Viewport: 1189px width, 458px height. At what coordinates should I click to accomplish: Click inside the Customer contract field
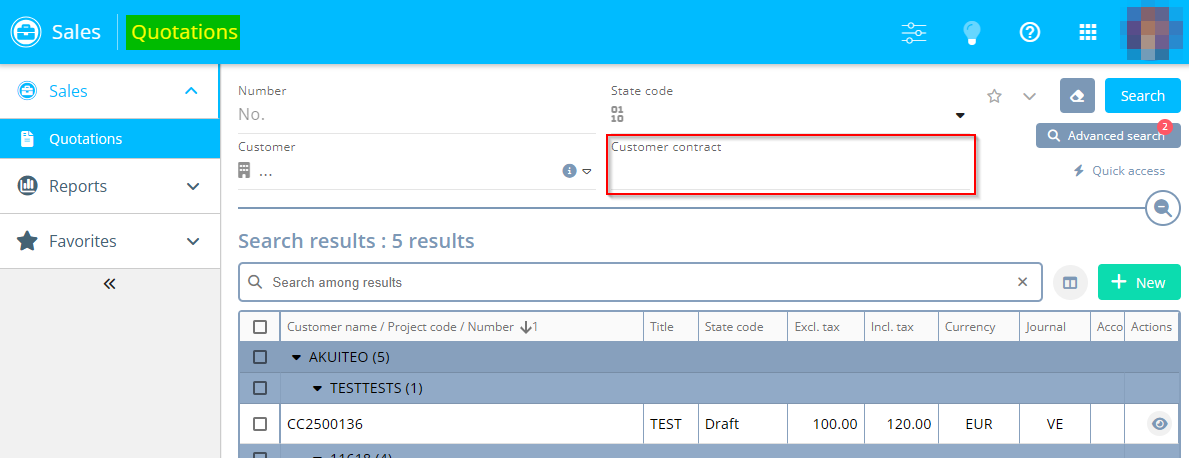[791, 173]
